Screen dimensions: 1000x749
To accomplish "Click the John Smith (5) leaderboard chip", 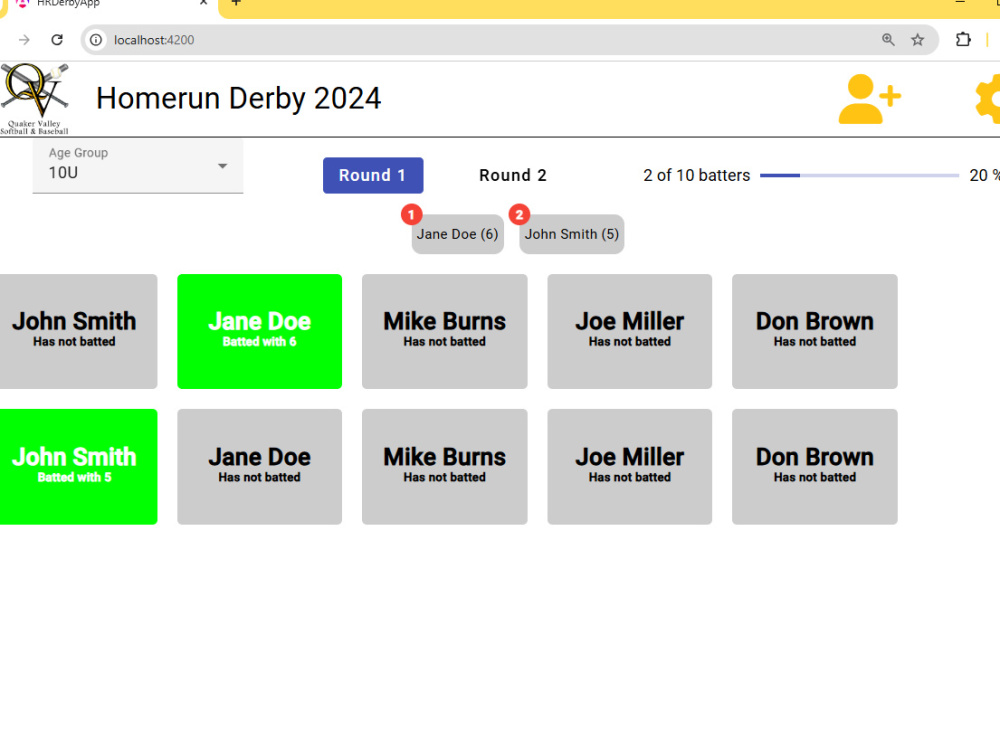I will 571,234.
